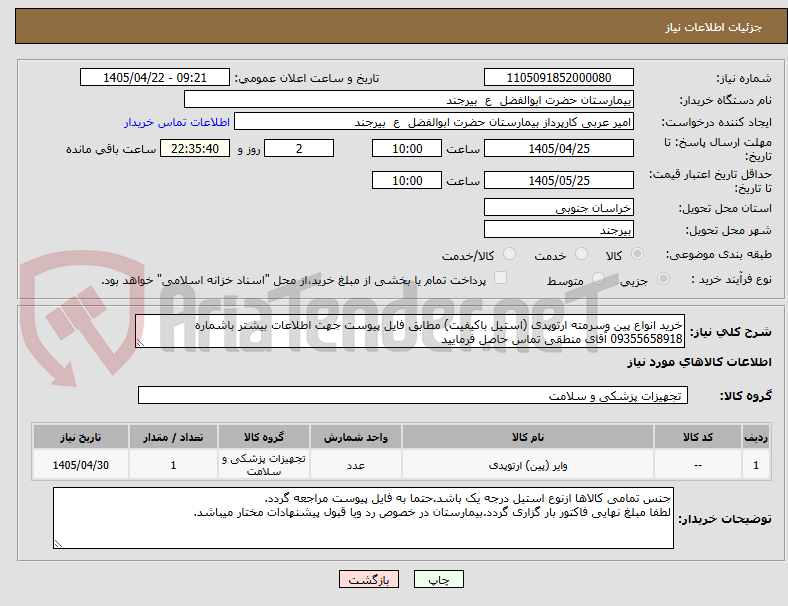788x606 pixels.
Task: Click the چاپ print button
Action: (439, 579)
